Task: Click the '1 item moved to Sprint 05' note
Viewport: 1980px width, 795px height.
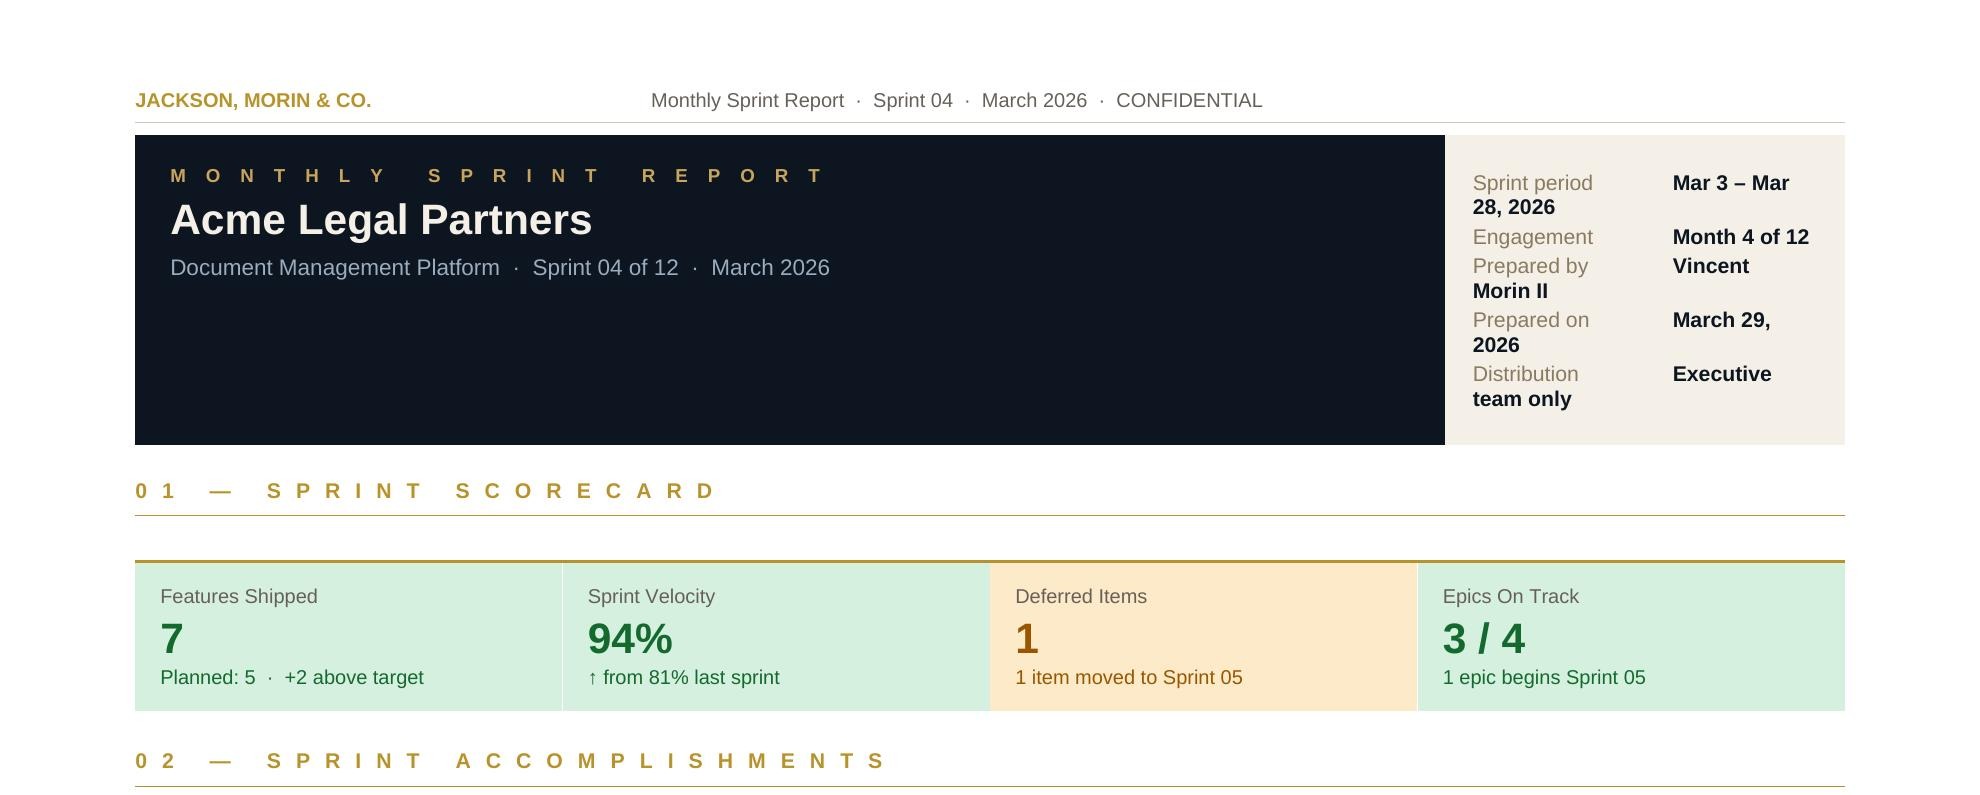Action: 1128,678
